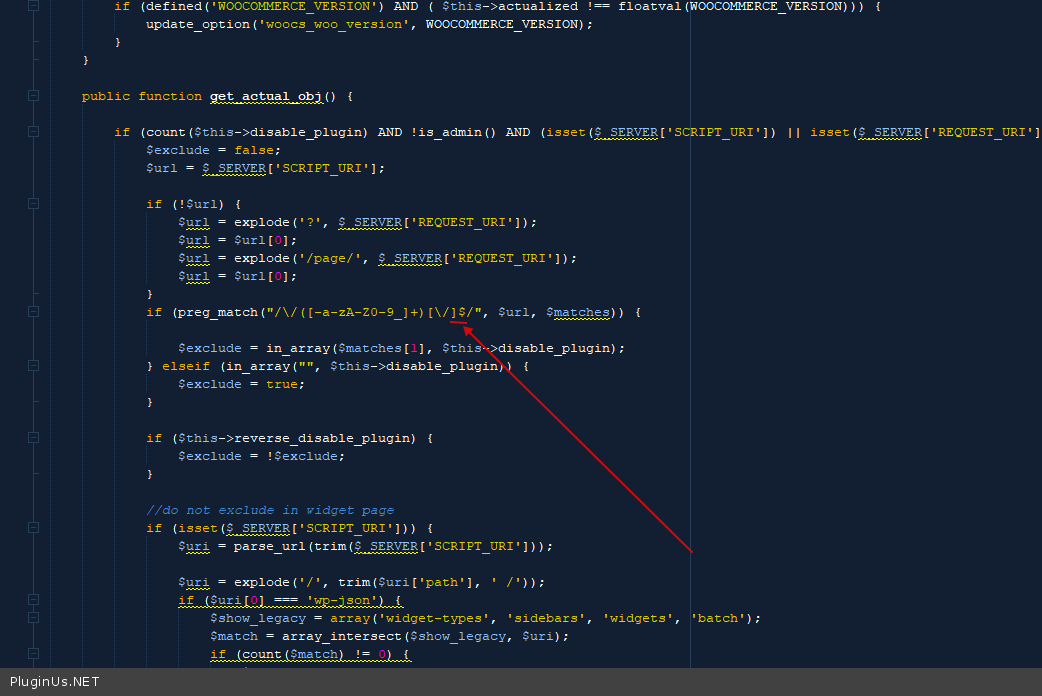This screenshot has width=1042, height=696.
Task: Collapse the elseif in_array block
Action: click(x=33, y=366)
